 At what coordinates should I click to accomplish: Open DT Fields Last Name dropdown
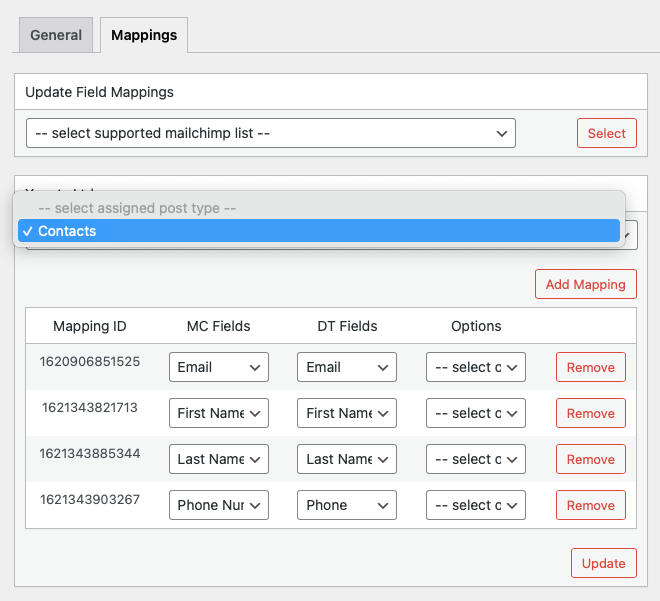pos(347,459)
